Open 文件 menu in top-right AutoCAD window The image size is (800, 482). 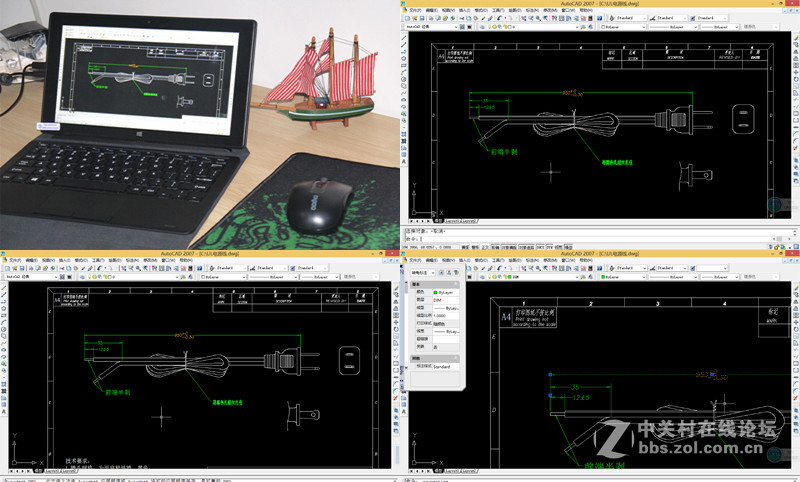pos(415,10)
